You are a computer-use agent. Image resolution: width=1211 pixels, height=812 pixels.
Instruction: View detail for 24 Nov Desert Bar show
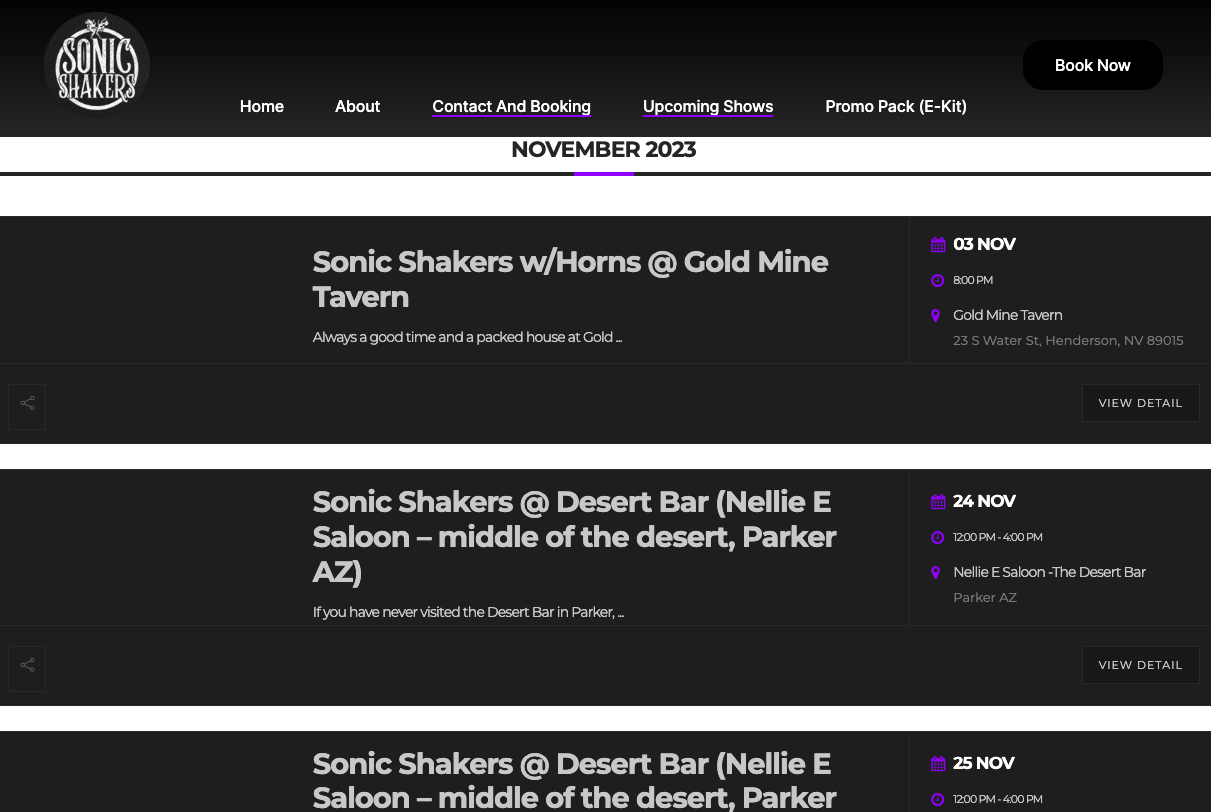pos(1140,665)
